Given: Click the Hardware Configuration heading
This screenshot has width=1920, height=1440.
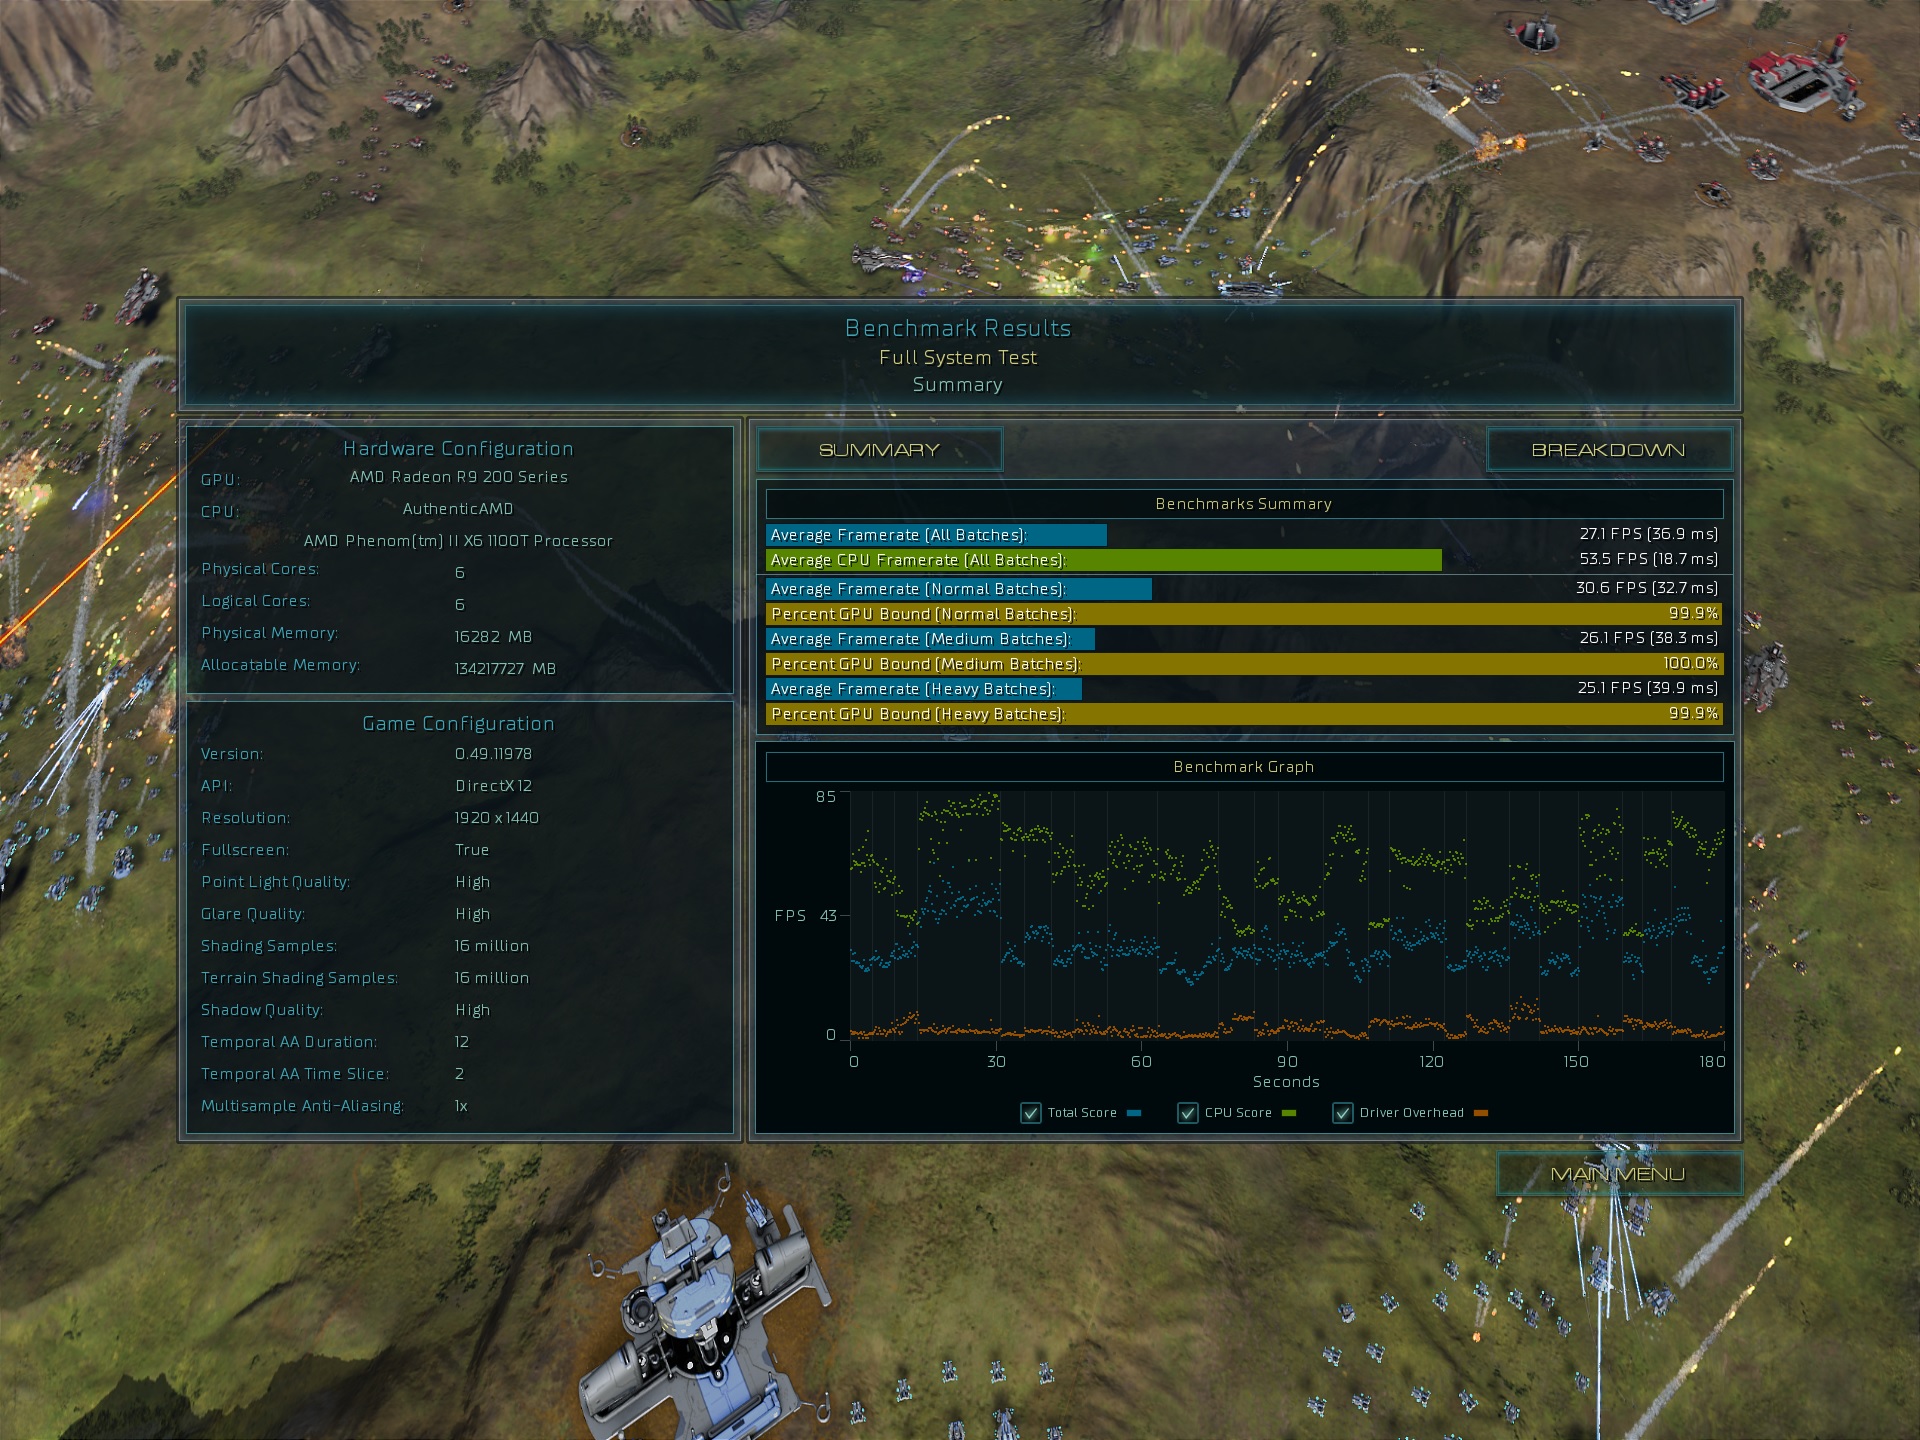Looking at the screenshot, I should 458,449.
